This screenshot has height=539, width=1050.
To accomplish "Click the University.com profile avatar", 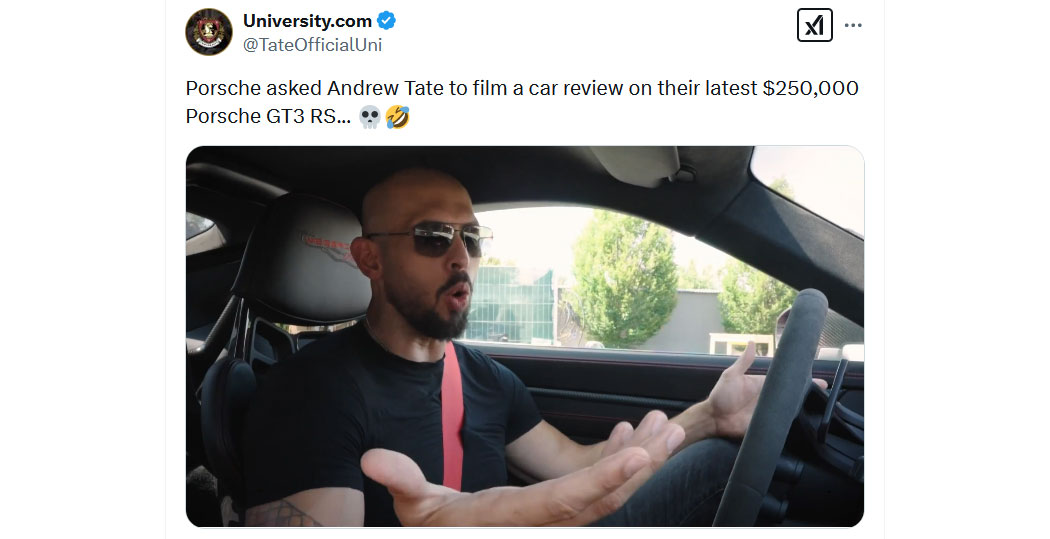I will coord(209,31).
